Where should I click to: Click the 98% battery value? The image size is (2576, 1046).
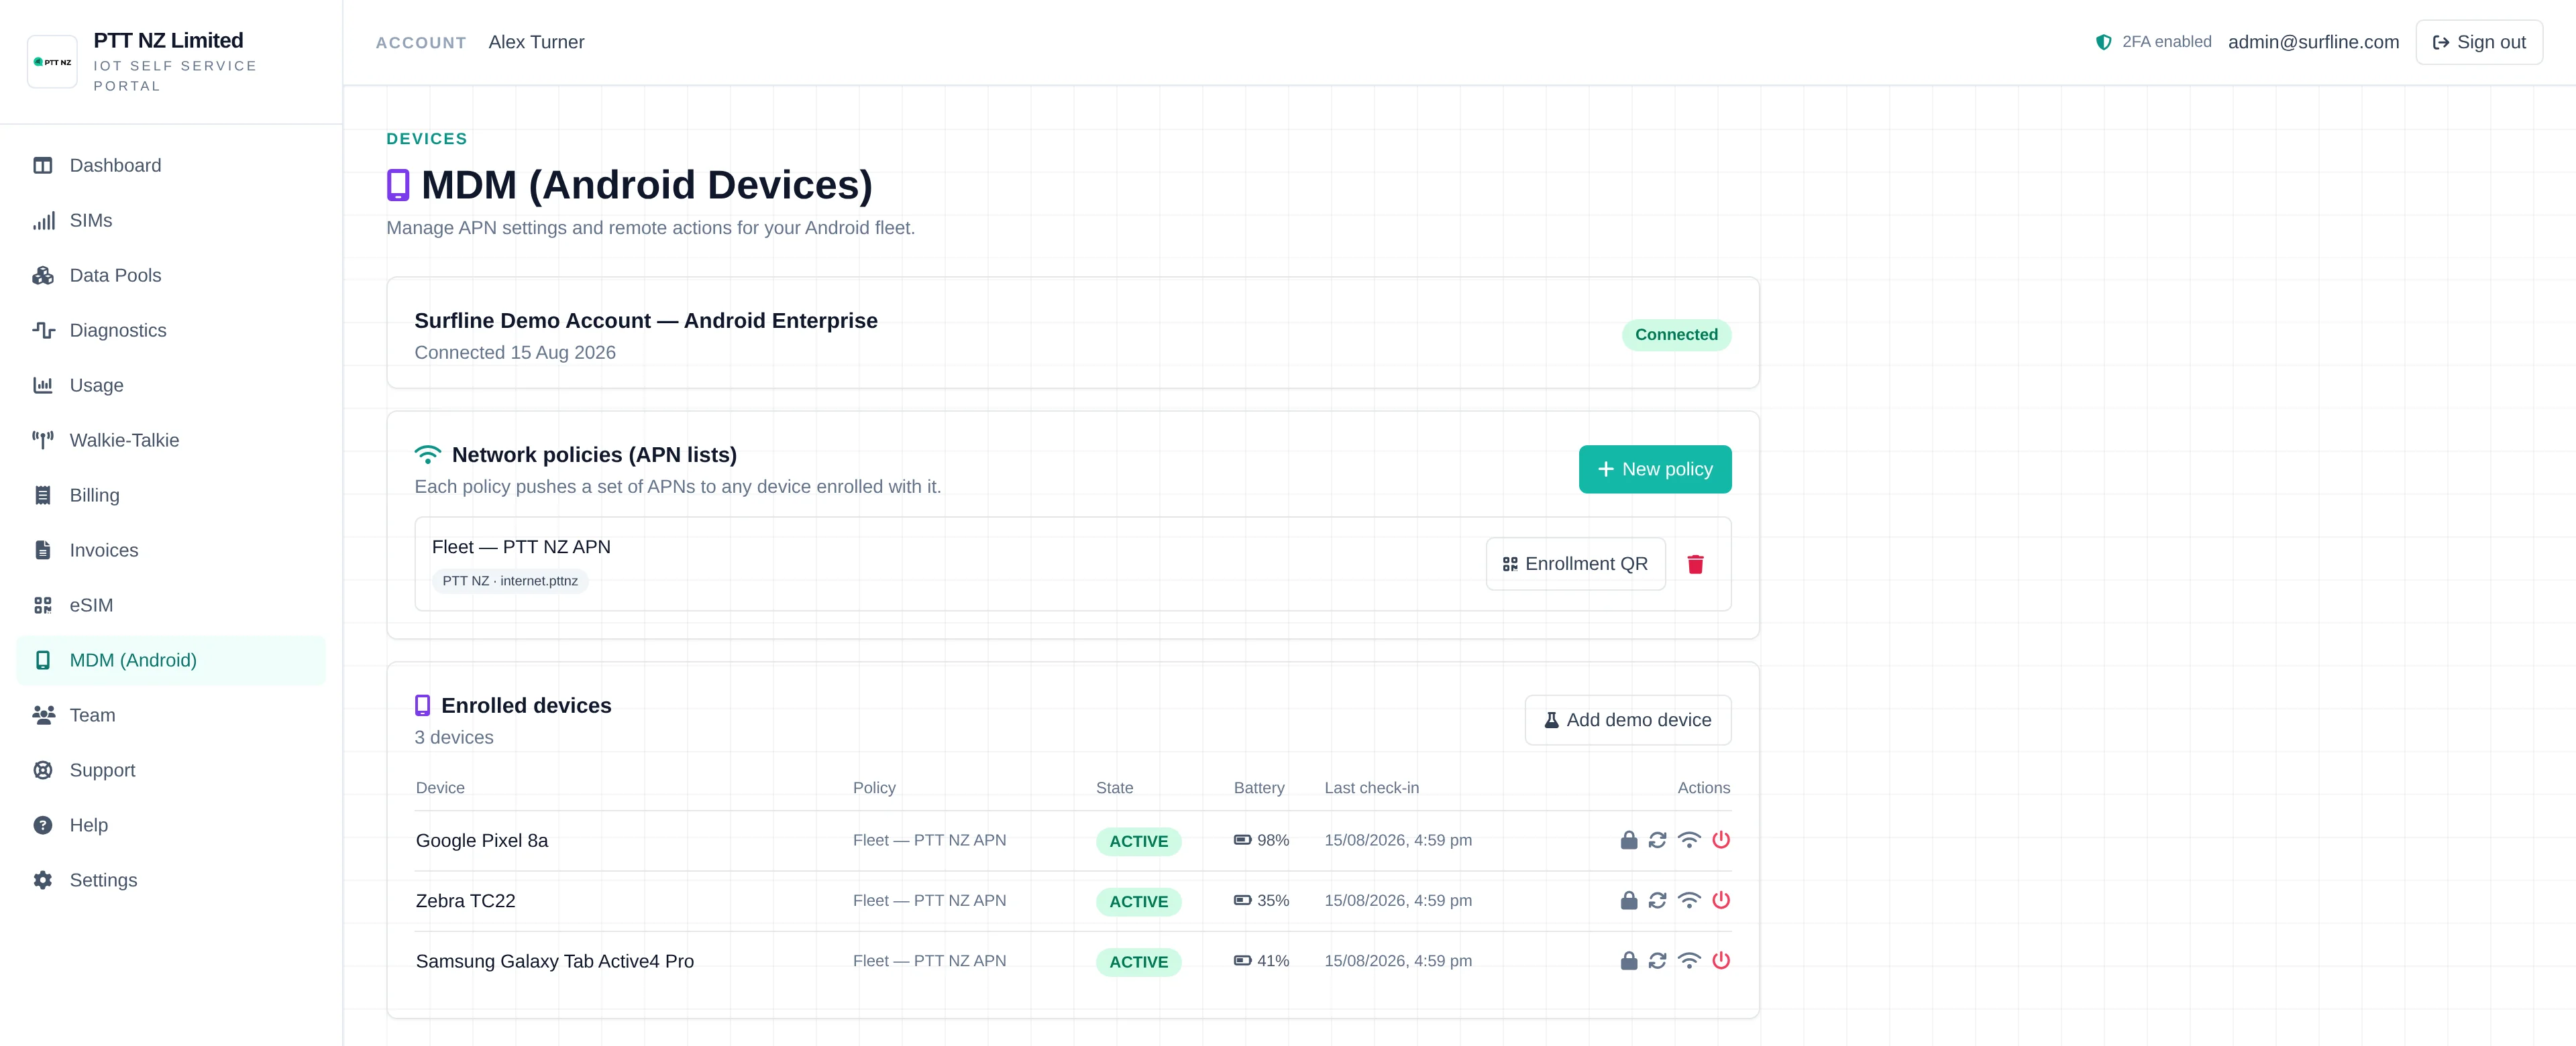(x=1273, y=840)
